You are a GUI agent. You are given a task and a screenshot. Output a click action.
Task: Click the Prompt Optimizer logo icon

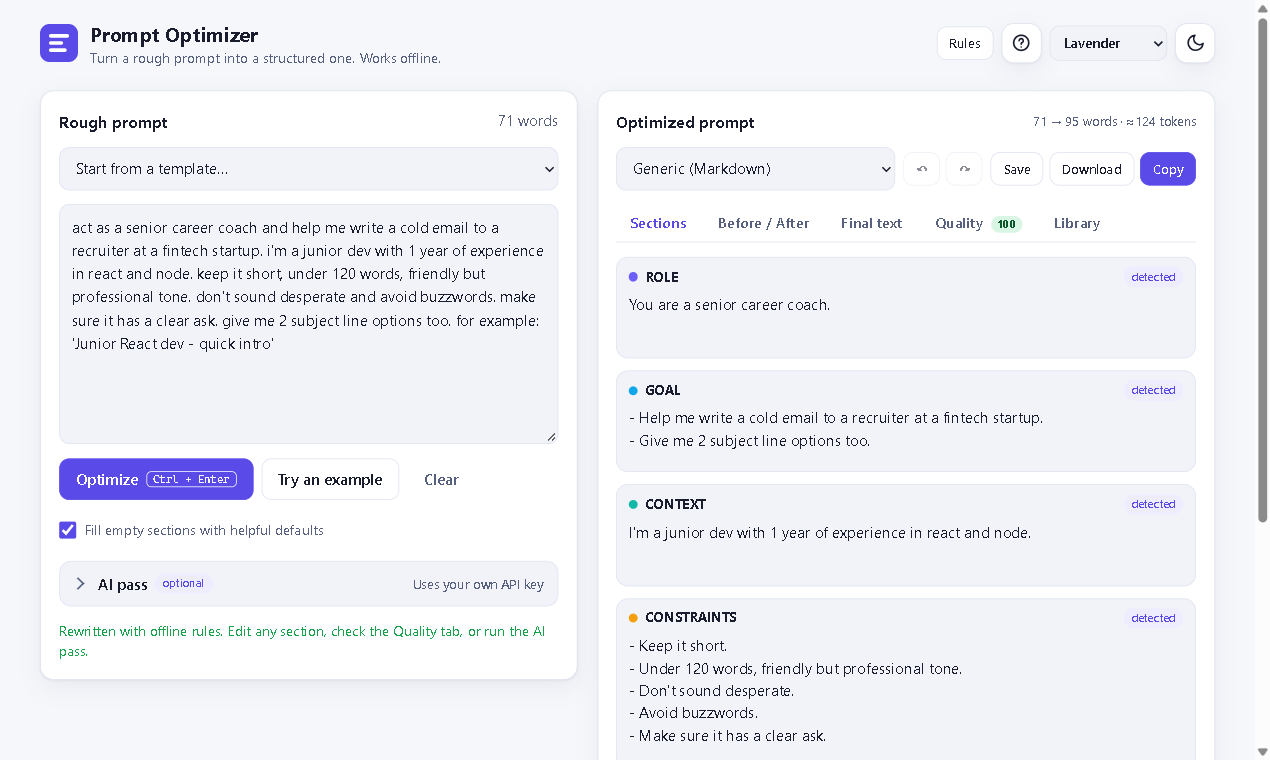59,43
